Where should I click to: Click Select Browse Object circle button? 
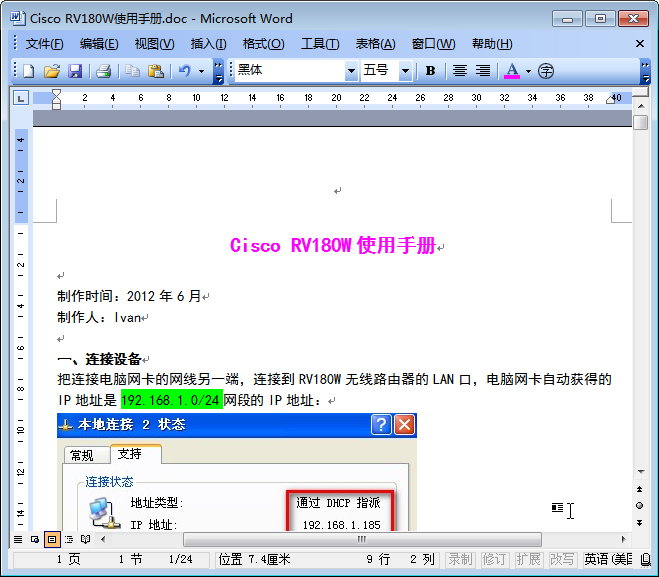point(640,506)
